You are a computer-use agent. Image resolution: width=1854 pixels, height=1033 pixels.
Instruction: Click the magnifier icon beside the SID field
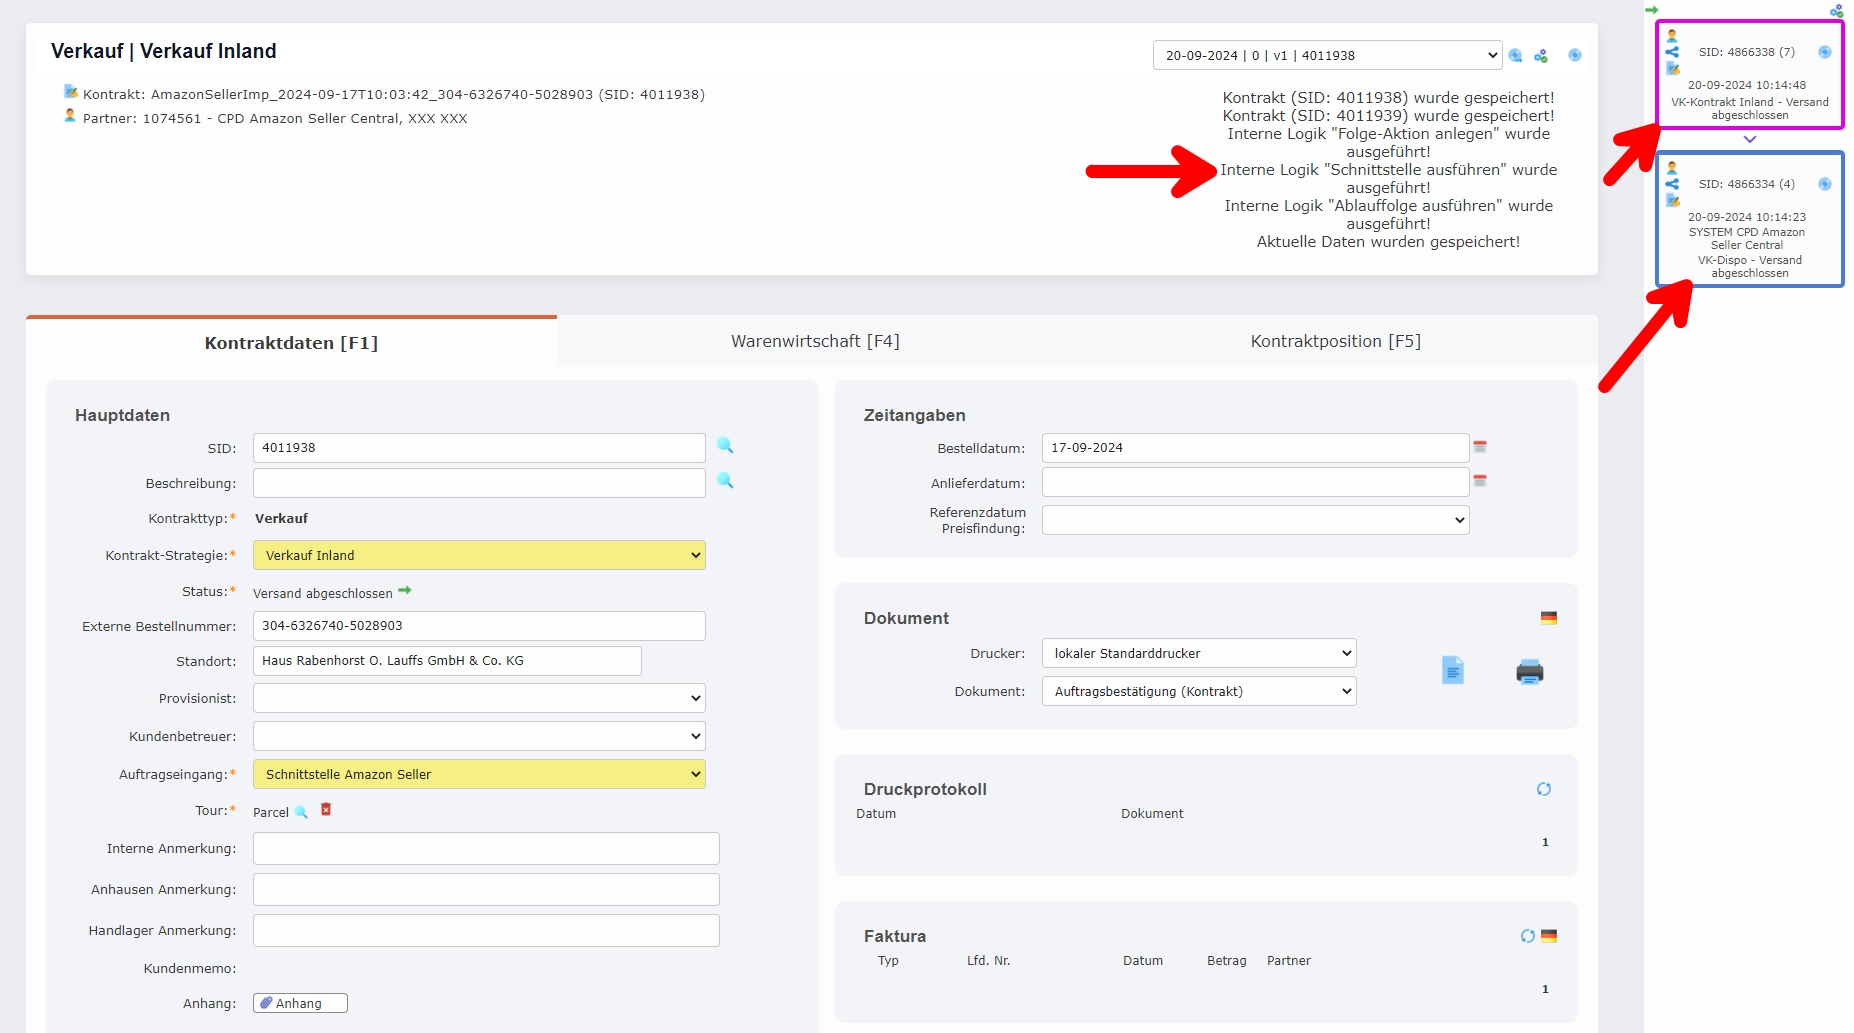tap(725, 446)
